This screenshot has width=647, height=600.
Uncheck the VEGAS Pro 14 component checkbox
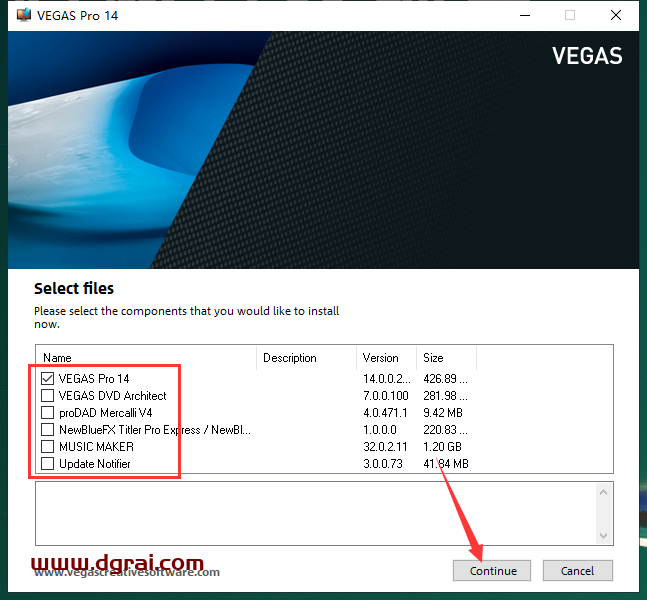click(x=47, y=378)
